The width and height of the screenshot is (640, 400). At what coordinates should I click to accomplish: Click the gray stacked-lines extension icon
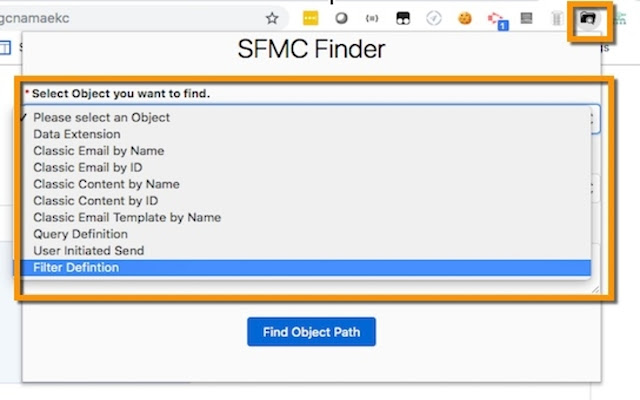pyautogui.click(x=526, y=18)
